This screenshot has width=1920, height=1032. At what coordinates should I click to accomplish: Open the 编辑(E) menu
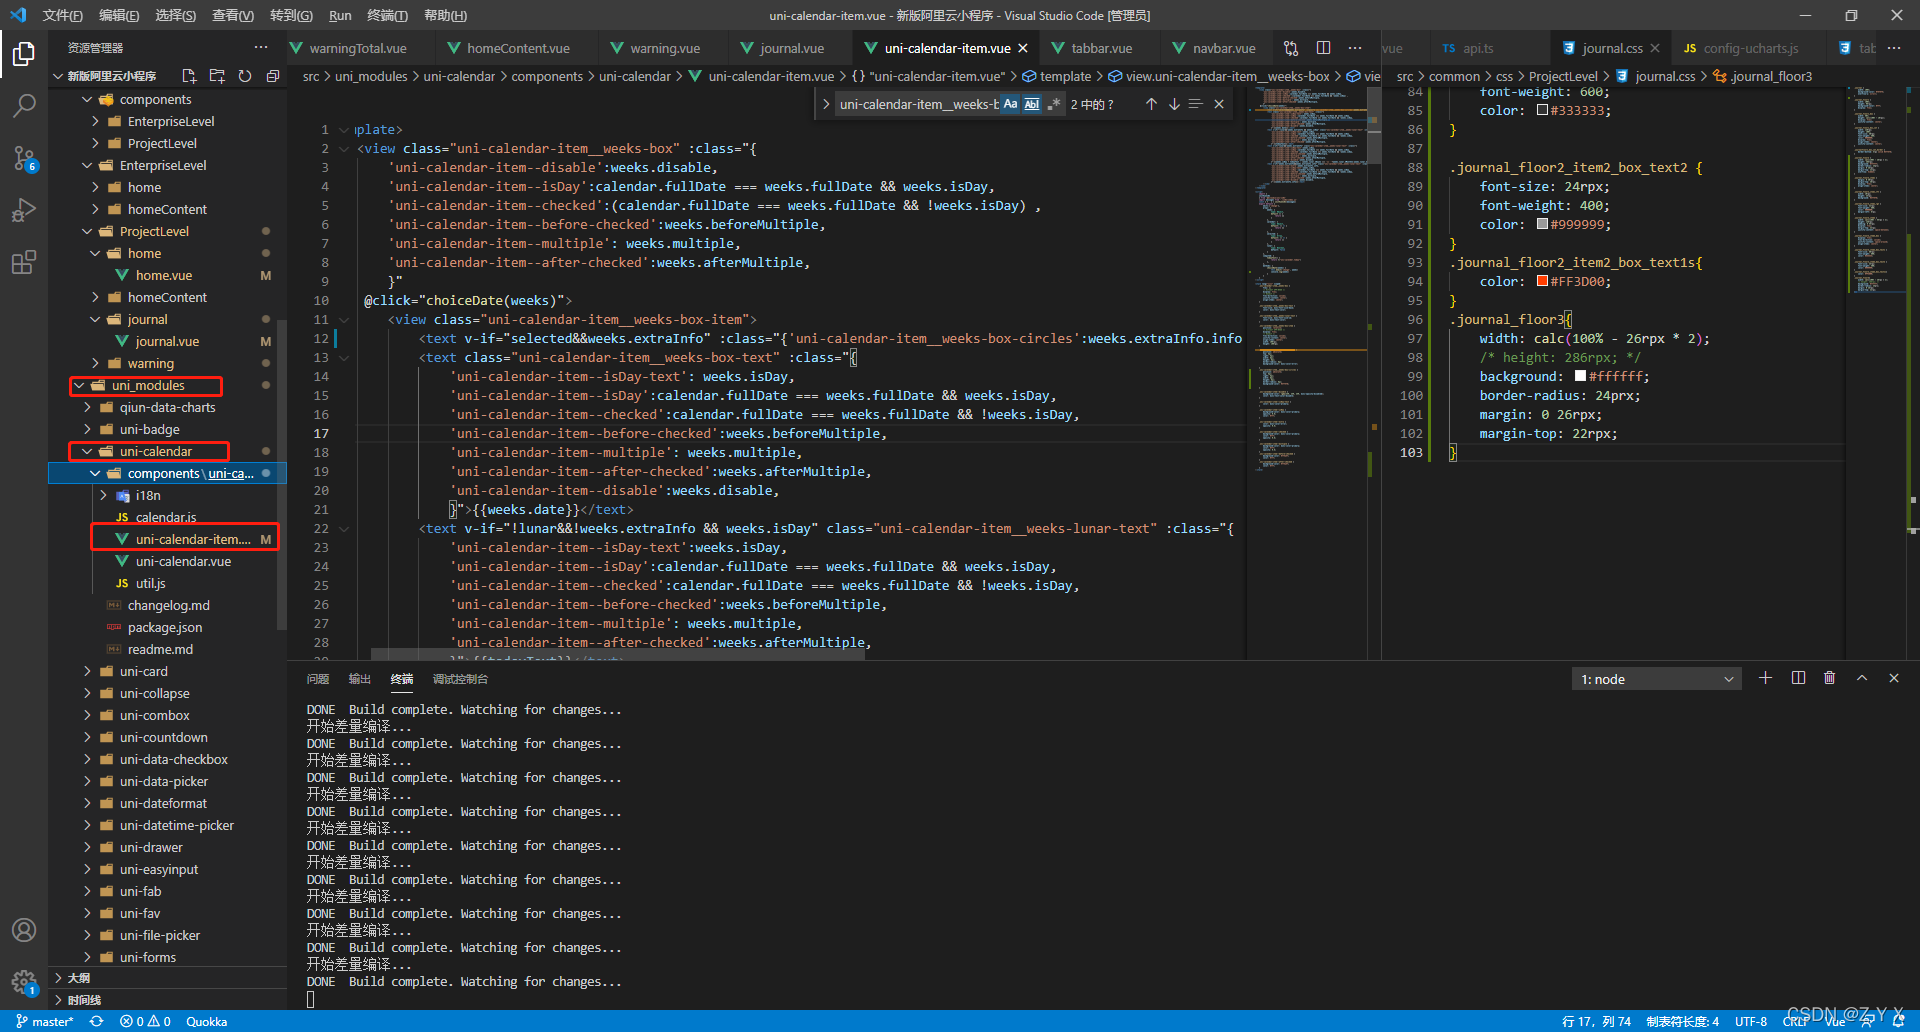click(119, 15)
